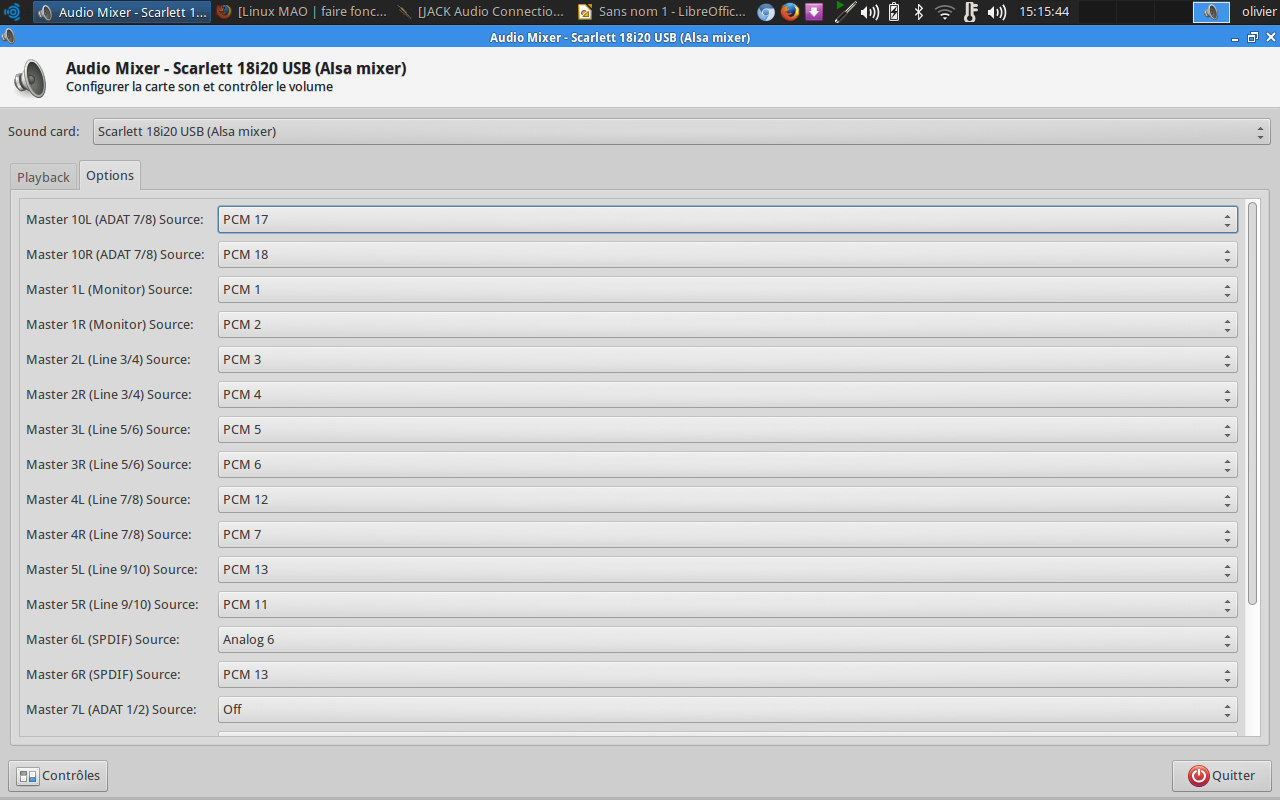Click the "Master 6L (SPDIF) Source:" label
This screenshot has width=1280, height=800.
(103, 639)
